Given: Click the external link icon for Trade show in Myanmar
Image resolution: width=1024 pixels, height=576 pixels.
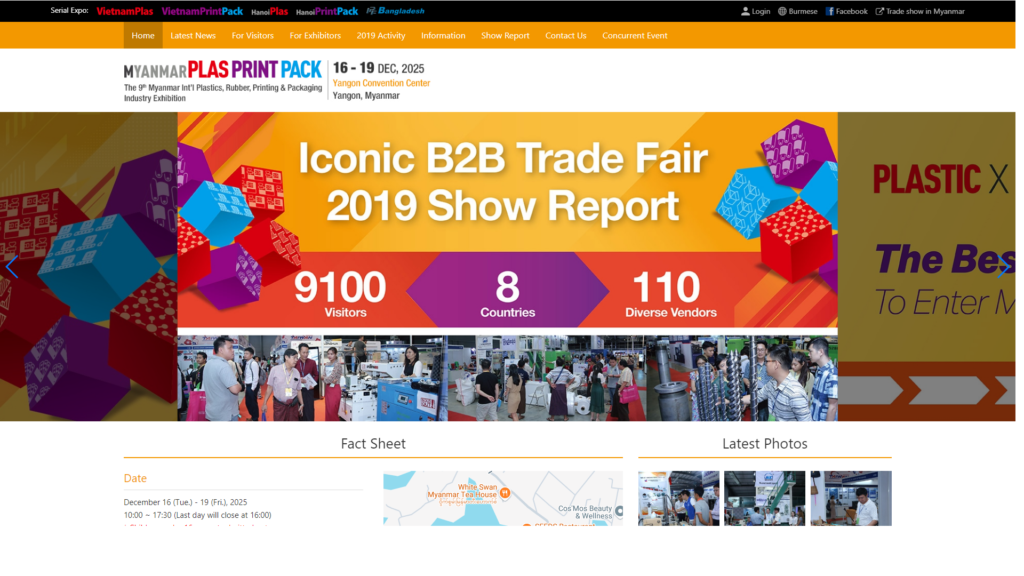Looking at the screenshot, I should click(x=879, y=11).
